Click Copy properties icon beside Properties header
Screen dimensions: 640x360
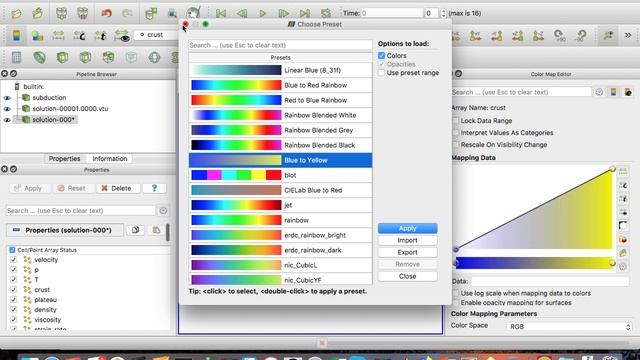136,230
